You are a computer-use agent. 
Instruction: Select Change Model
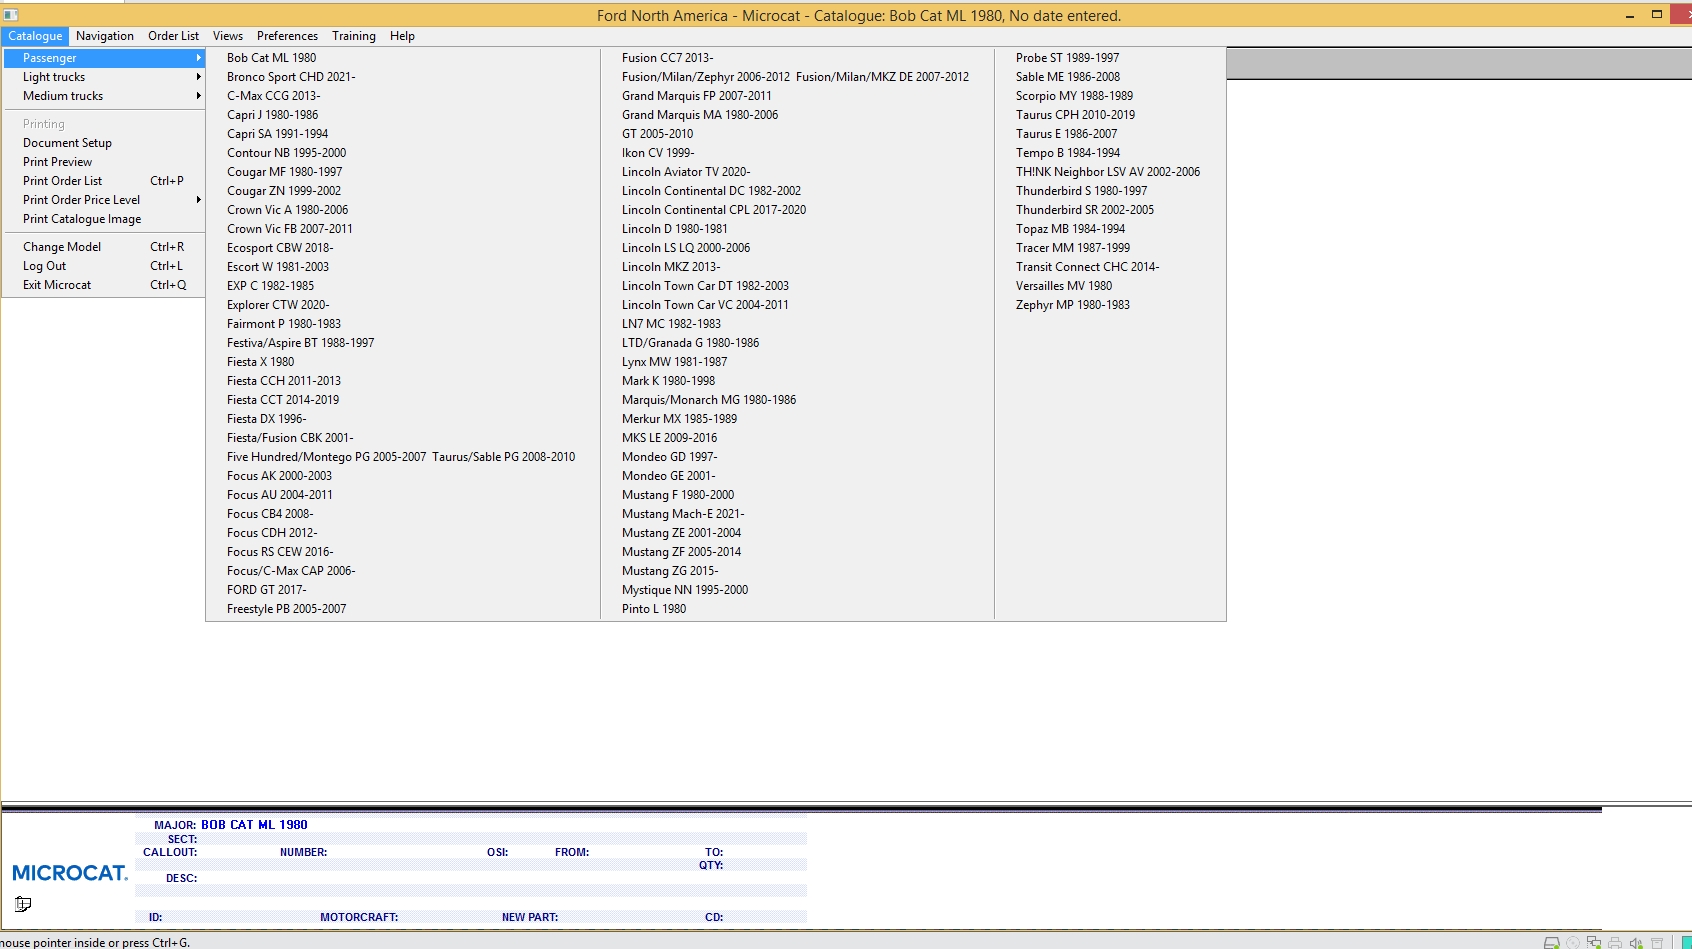[x=104, y=247]
